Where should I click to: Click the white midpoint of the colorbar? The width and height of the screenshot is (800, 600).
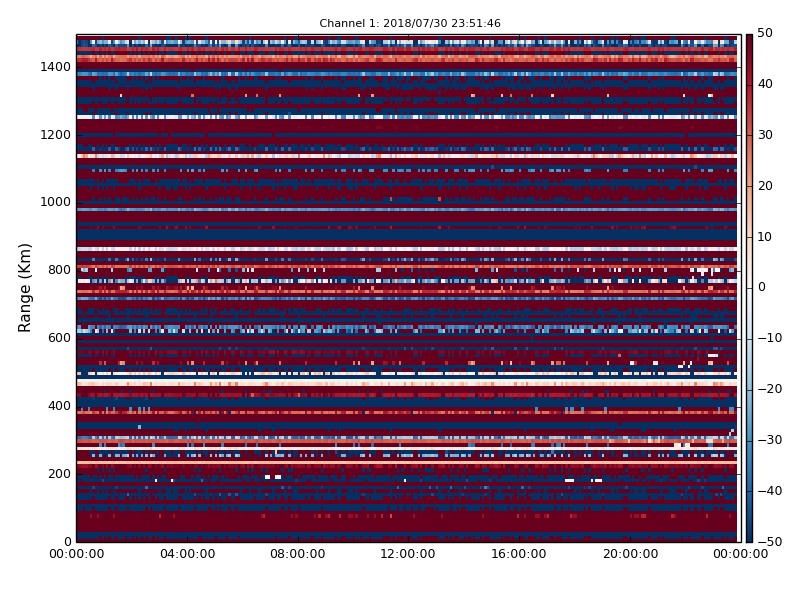point(749,288)
